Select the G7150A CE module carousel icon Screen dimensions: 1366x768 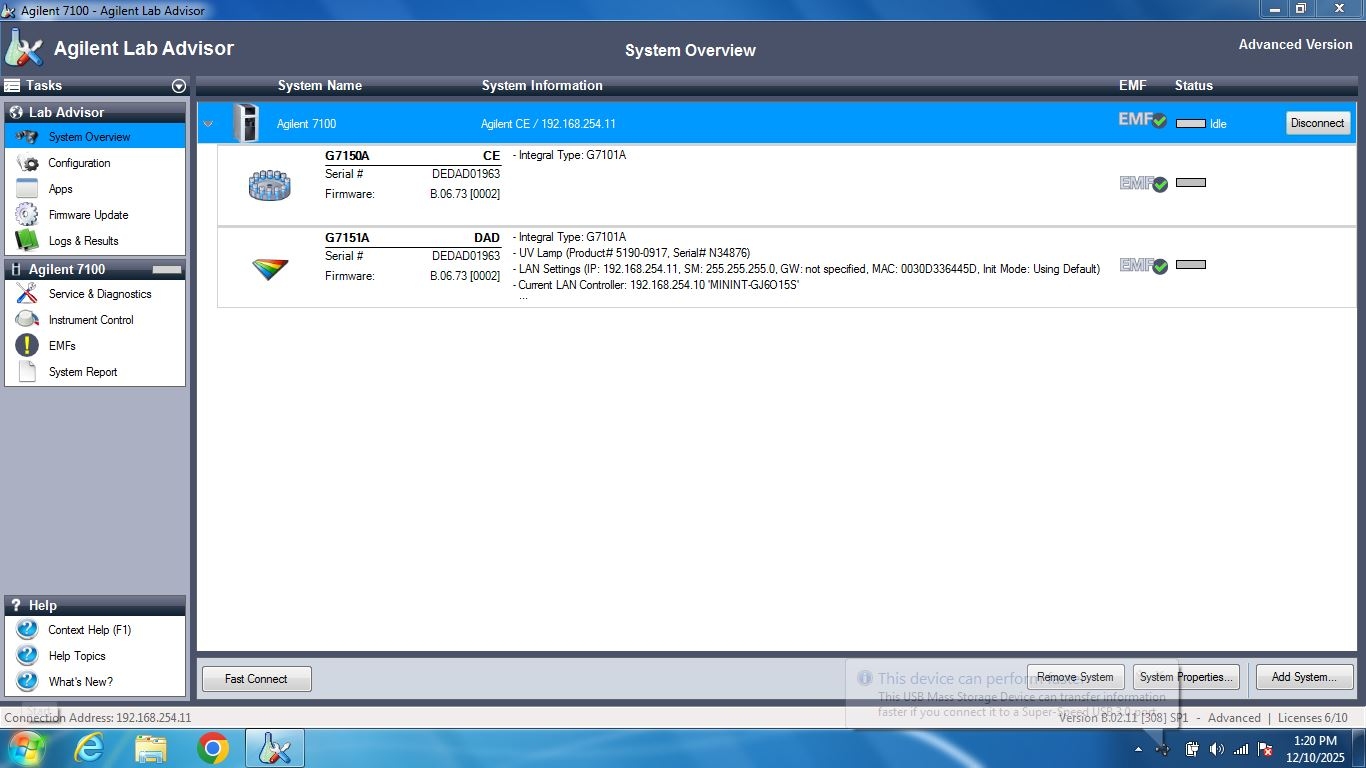point(269,185)
